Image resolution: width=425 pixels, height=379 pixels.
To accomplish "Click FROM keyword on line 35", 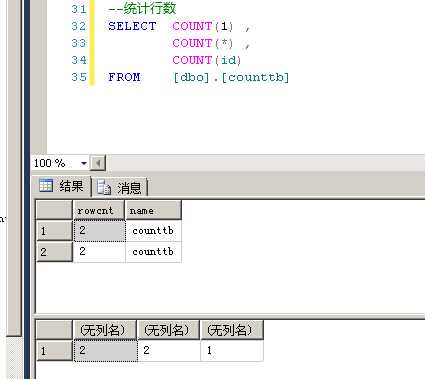I will click(x=124, y=77).
